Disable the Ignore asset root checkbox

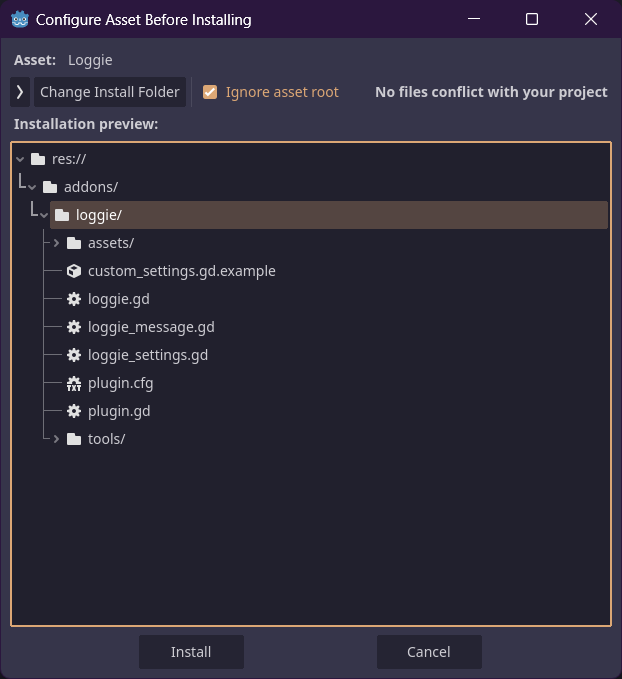pos(210,92)
